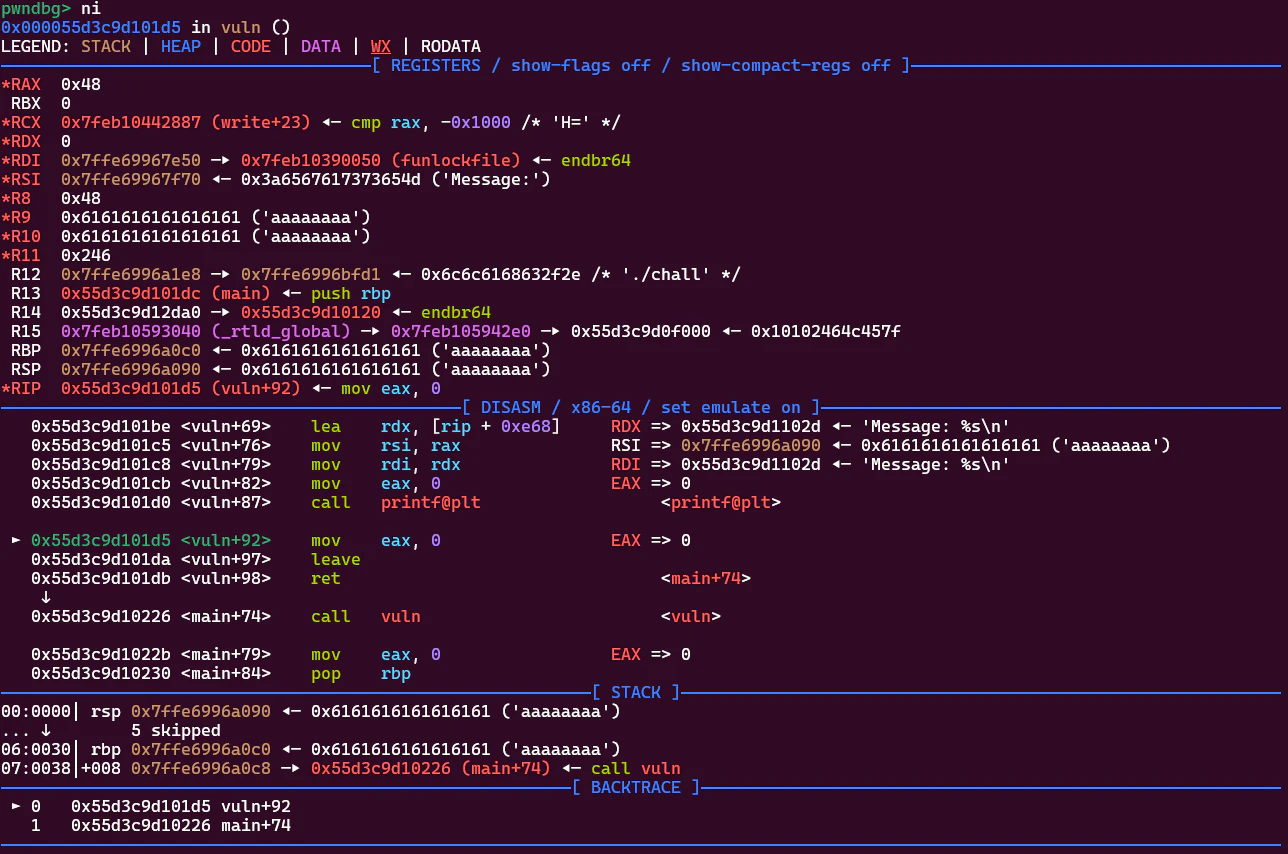Select the highlighted address 0x55d3c9d101d5 in disassembly

tap(100, 540)
